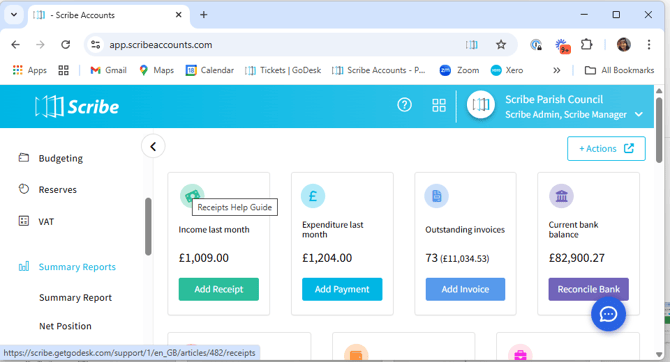Click the browser address bar
Image resolution: width=670 pixels, height=362 pixels.
tap(282, 45)
